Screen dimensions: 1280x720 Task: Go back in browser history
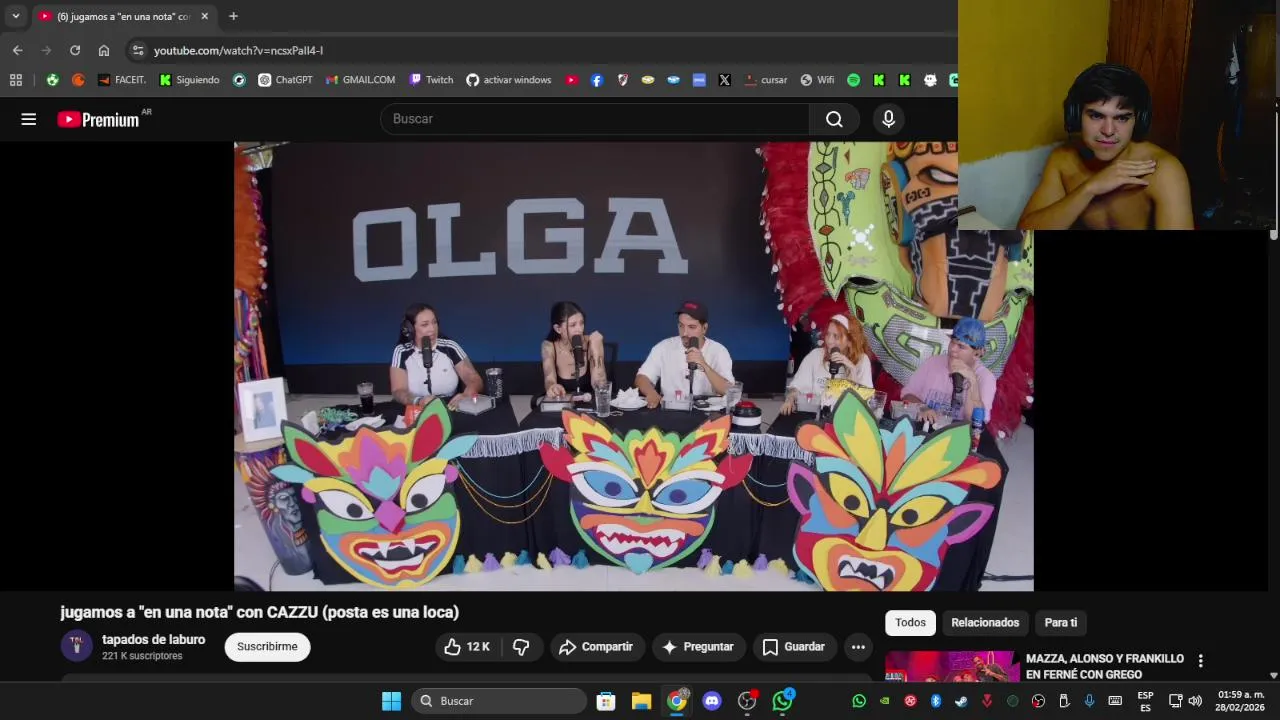[17, 50]
